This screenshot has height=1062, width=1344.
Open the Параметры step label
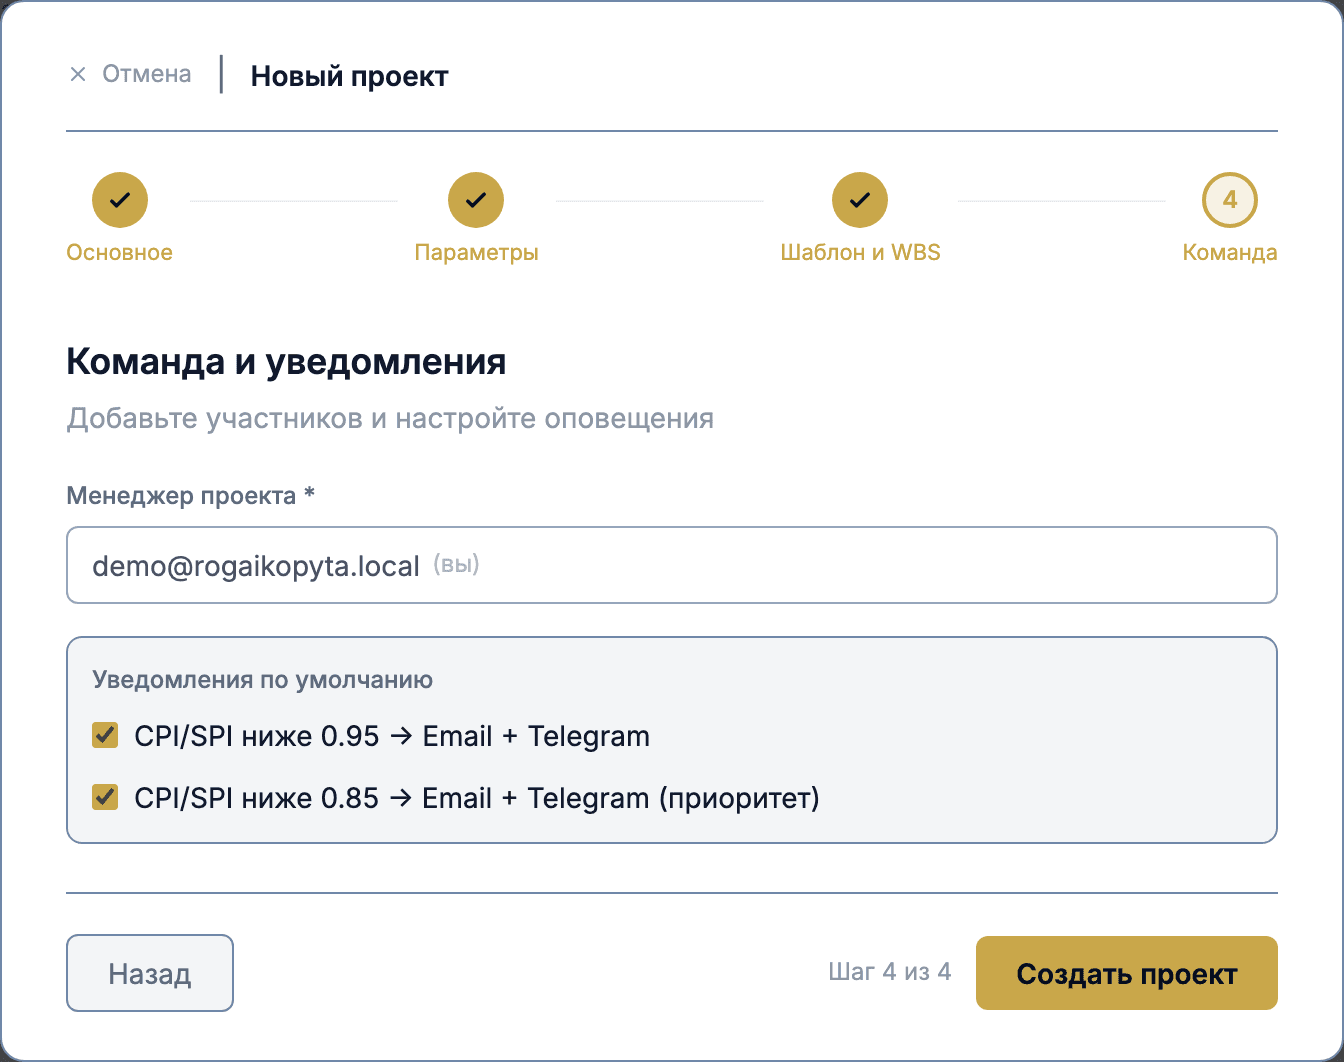click(x=476, y=252)
